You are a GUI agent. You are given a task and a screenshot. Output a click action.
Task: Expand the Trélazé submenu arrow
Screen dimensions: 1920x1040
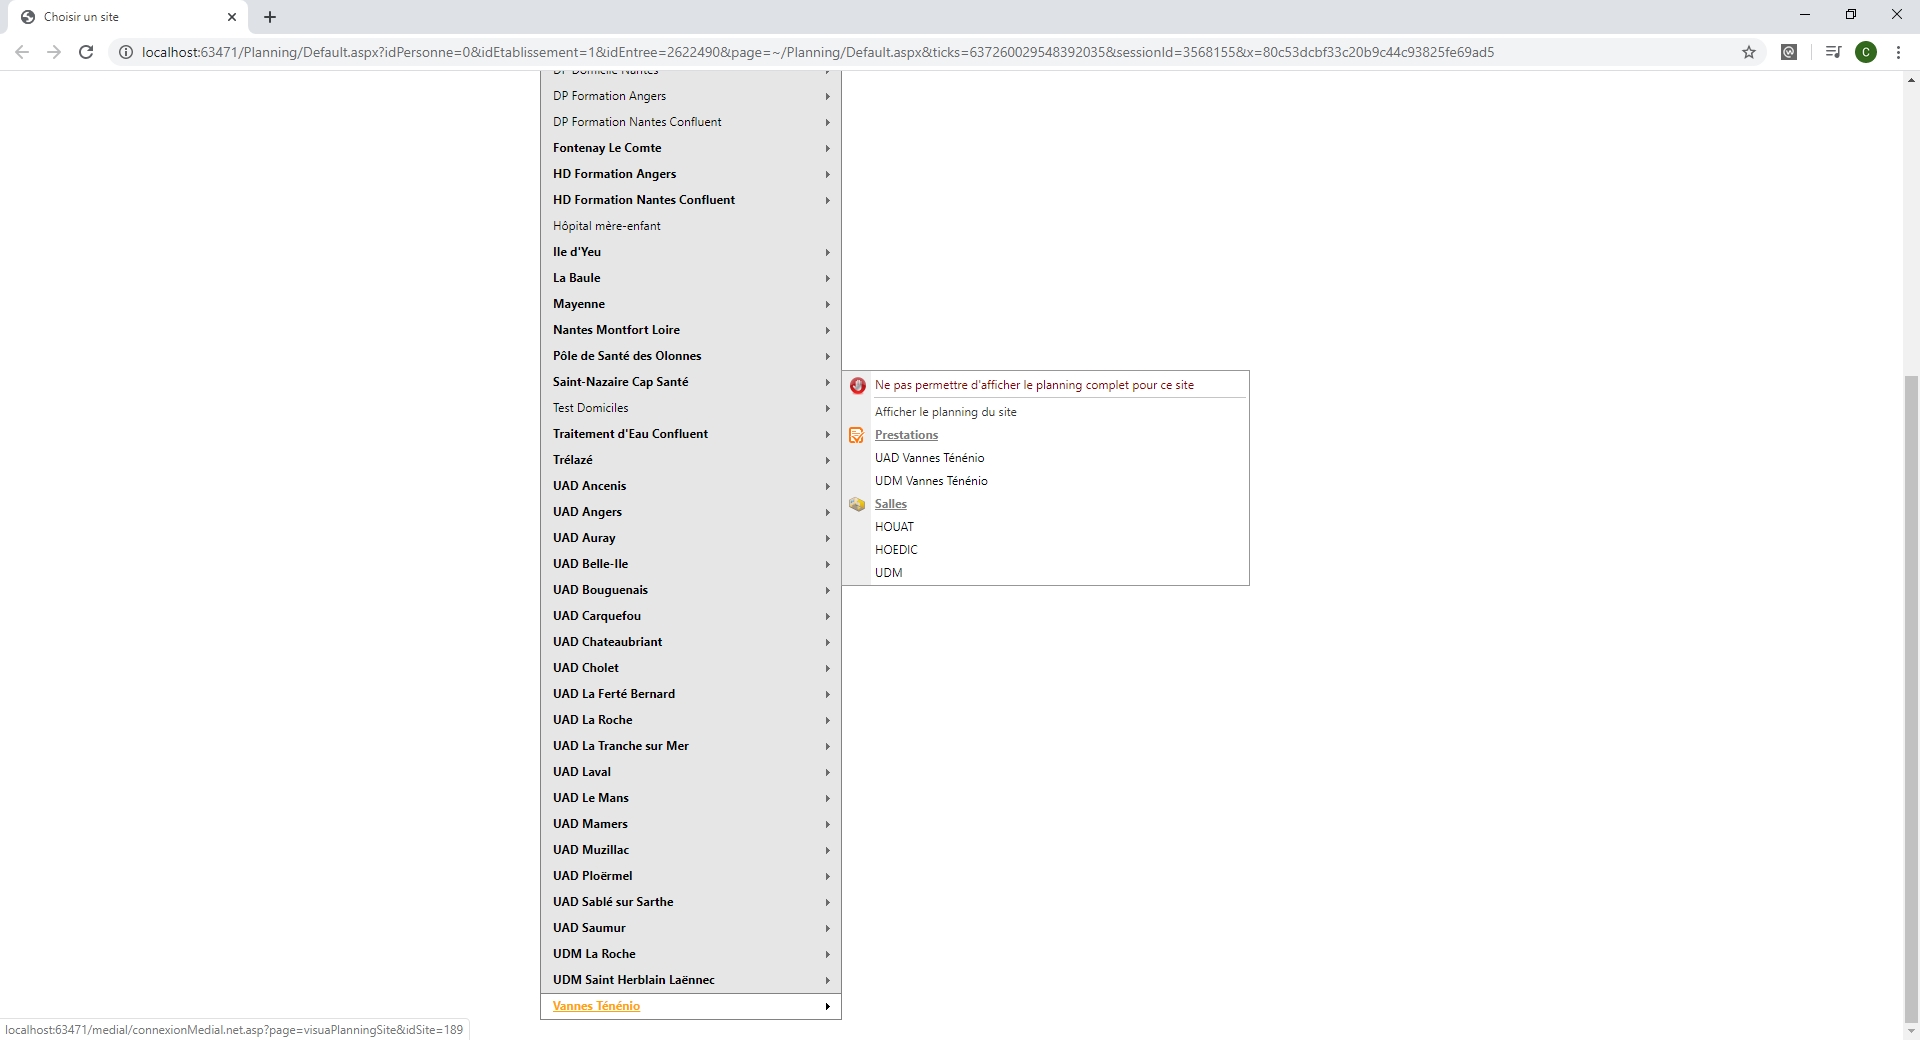pyautogui.click(x=828, y=460)
